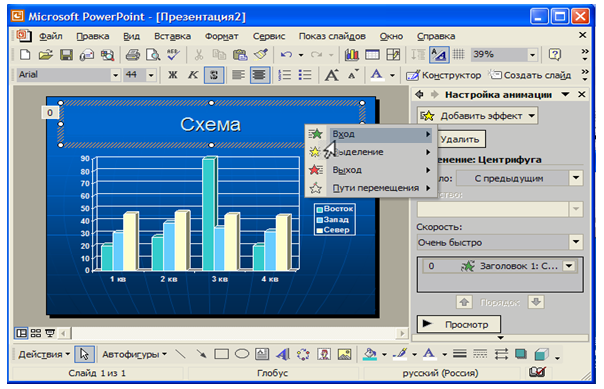Toggle show formatting button
This screenshot has width=604, height=389.
[x=439, y=55]
